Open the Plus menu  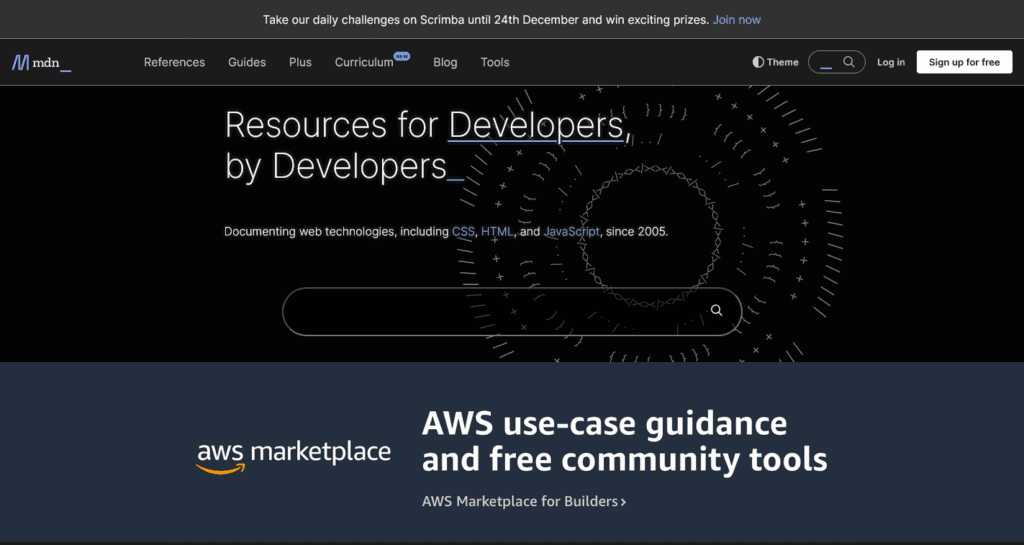[x=300, y=62]
